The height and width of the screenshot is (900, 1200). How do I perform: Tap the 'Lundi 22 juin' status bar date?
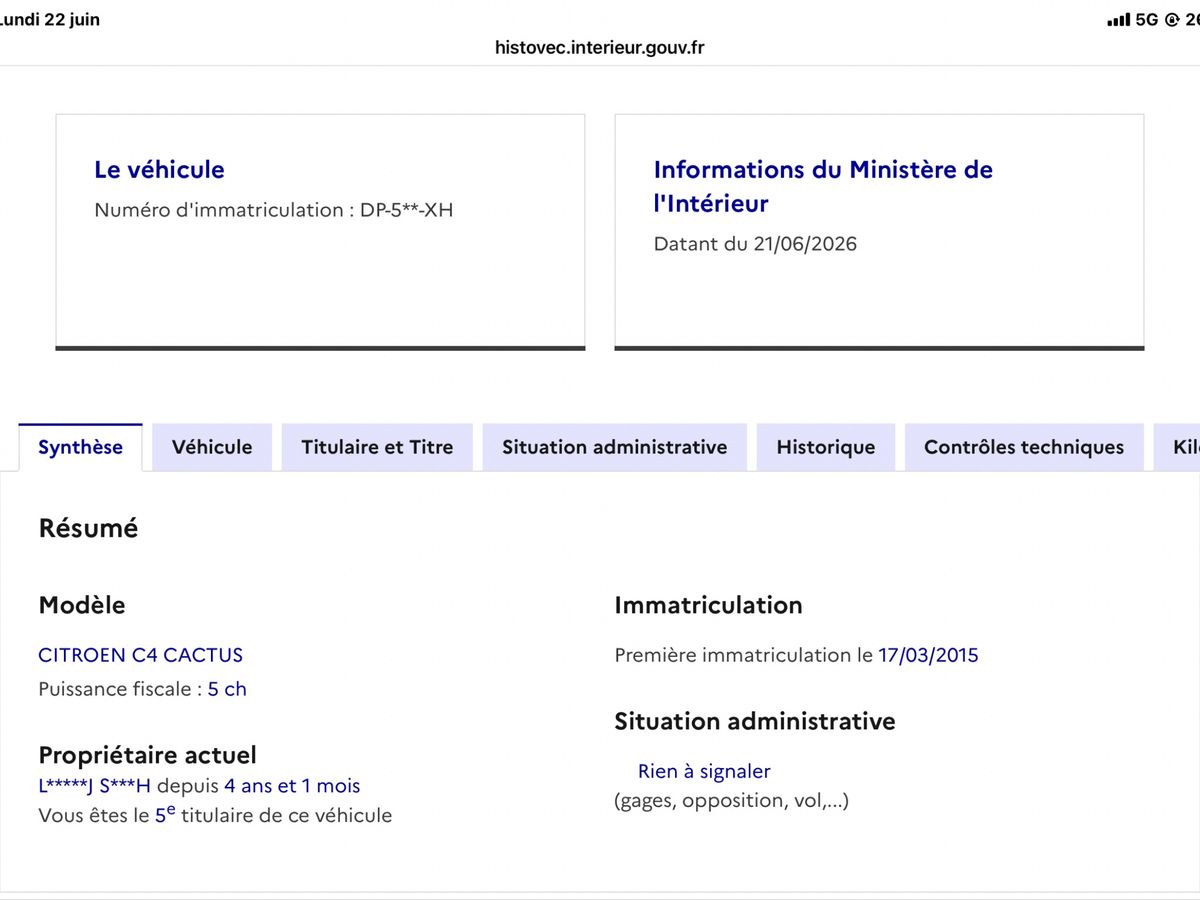point(50,20)
